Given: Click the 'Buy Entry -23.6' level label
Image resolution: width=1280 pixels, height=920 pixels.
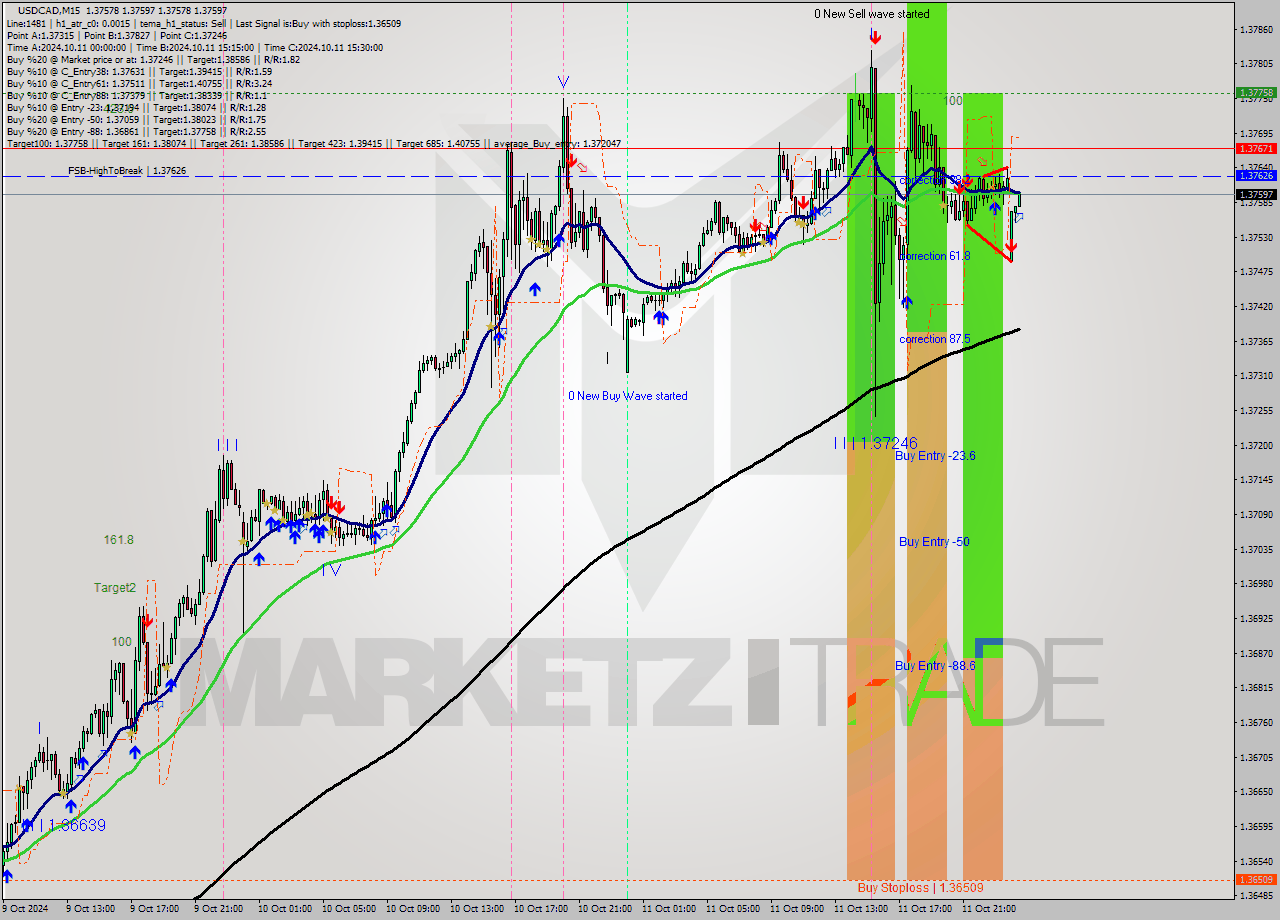Looking at the screenshot, I should point(935,456).
